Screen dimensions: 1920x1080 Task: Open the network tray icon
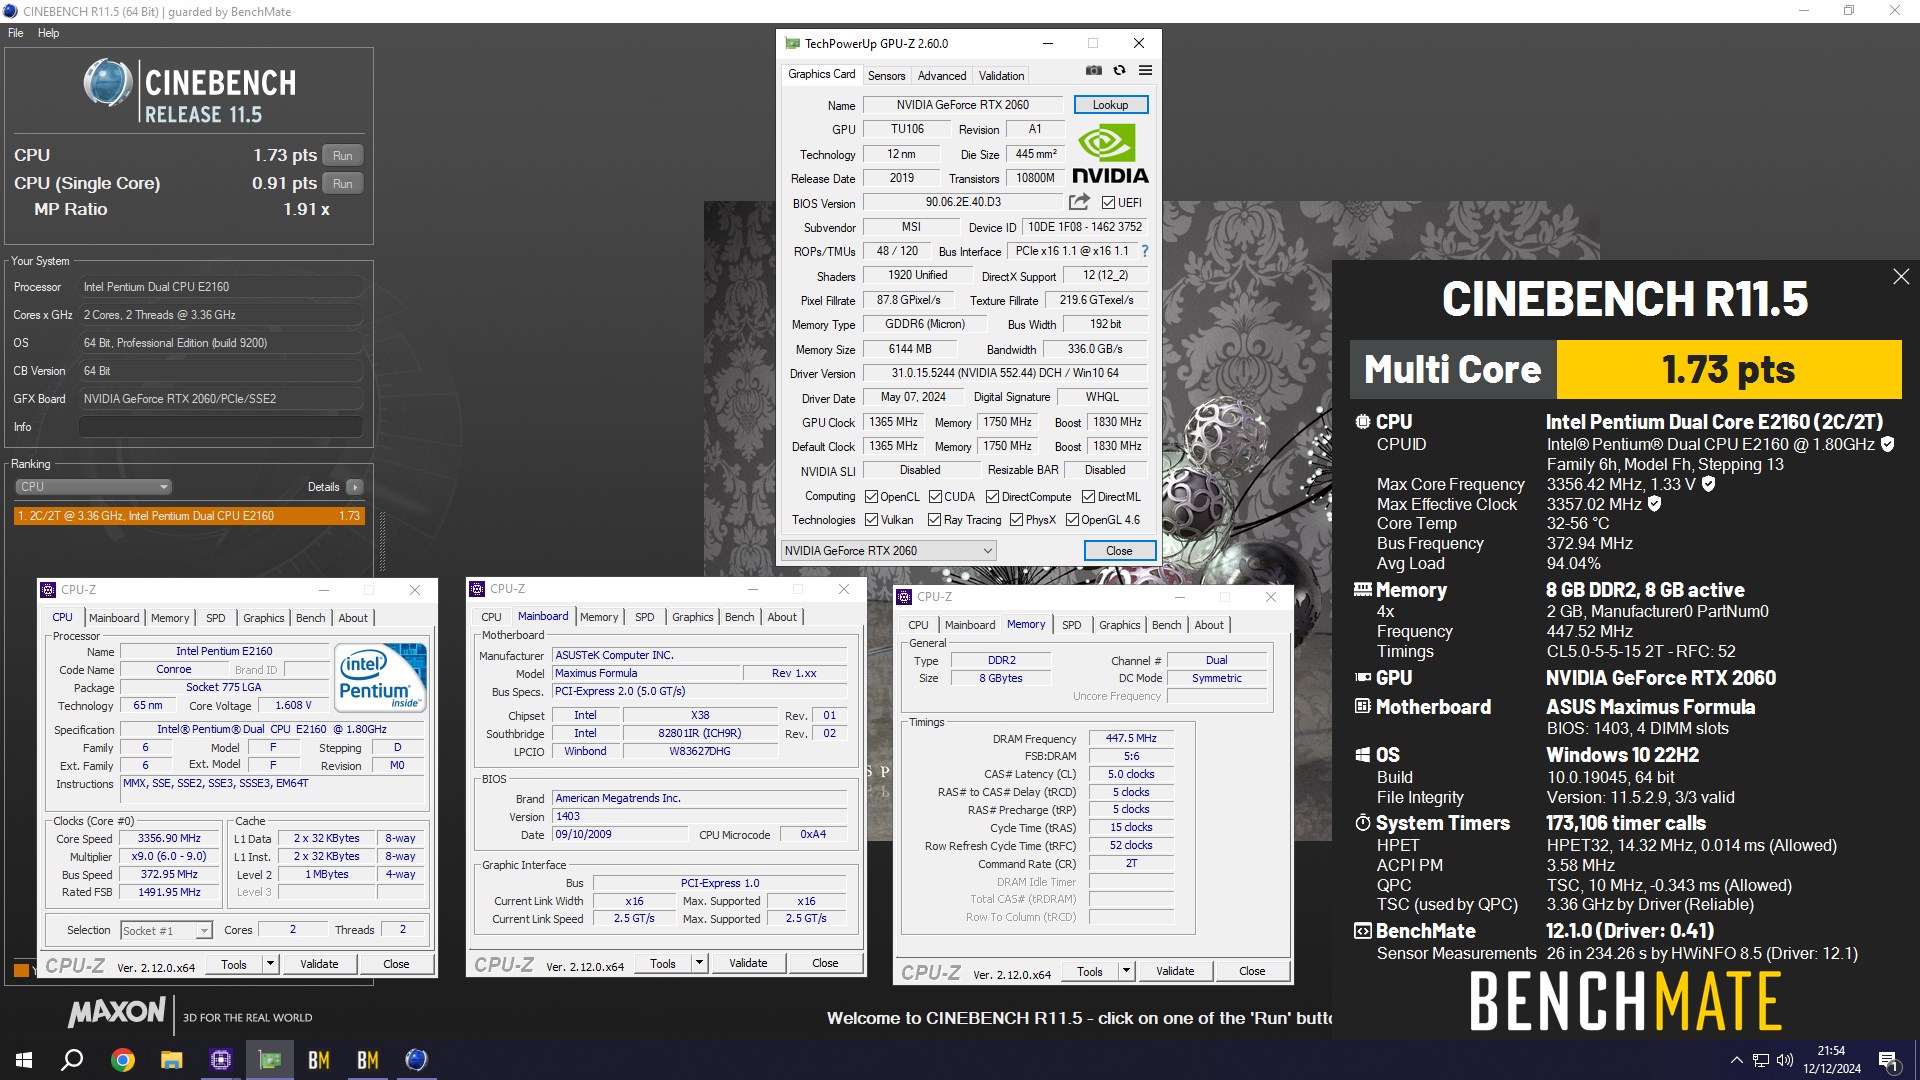point(1760,1060)
